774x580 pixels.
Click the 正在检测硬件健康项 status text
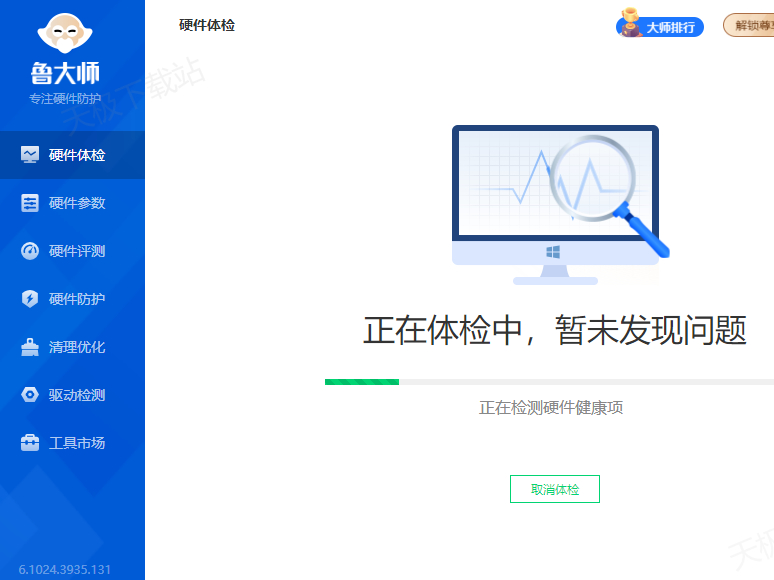pos(551,408)
